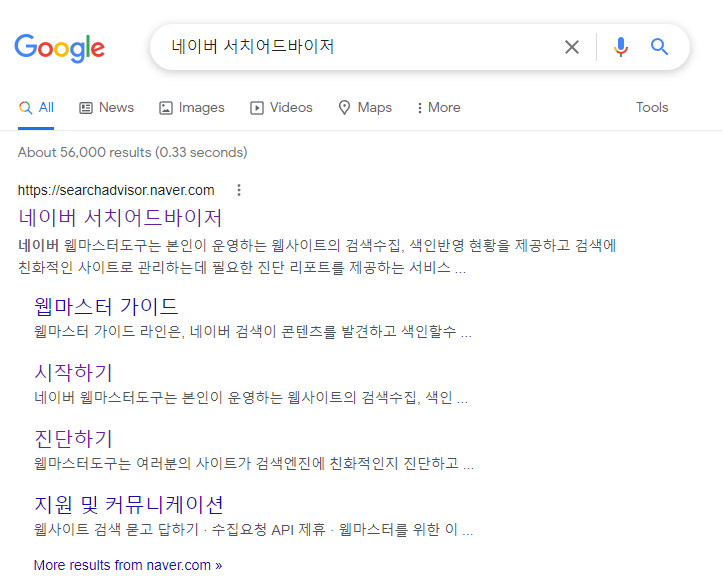This screenshot has height=580, width=723.
Task: Click the snippet starting 웹사이트 검색 묻고 답하기
Action: tap(254, 529)
